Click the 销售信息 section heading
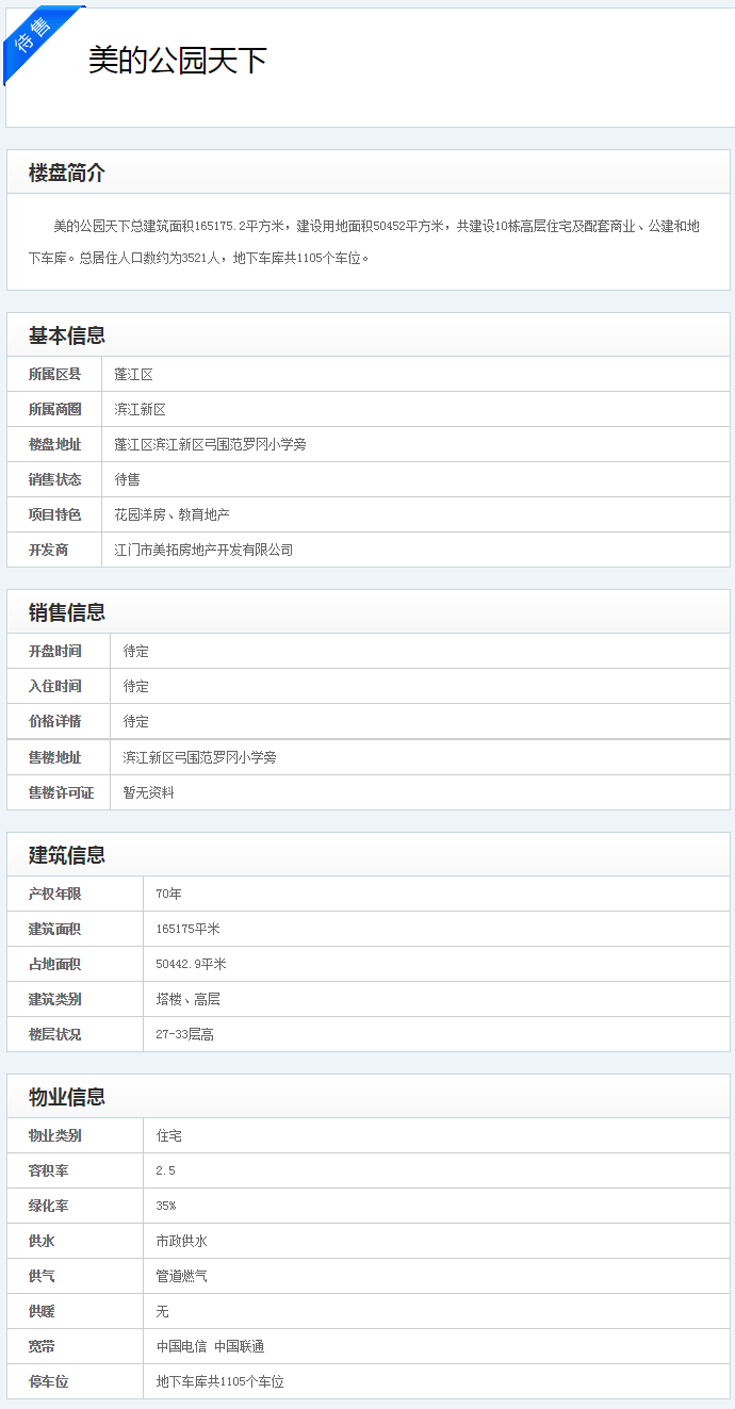 (x=67, y=612)
